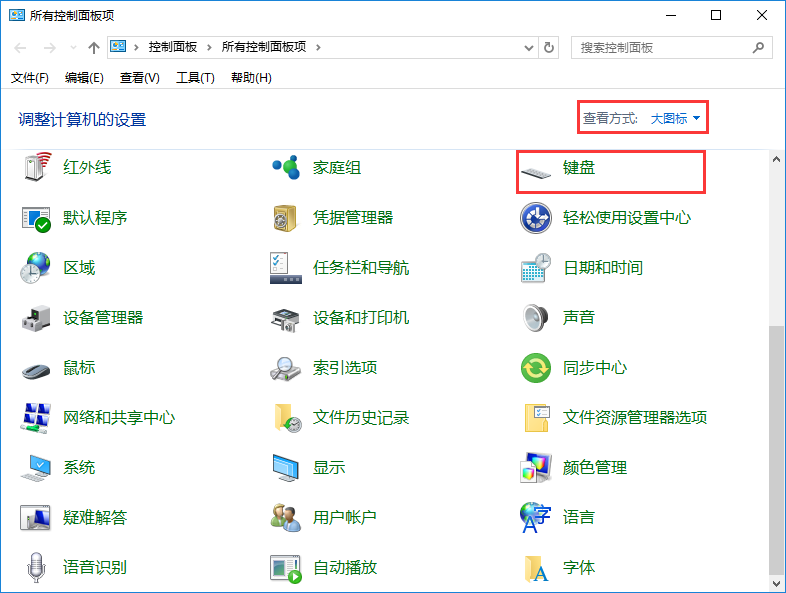Open the 网络和共享中心 icon
786x593 pixels.
[x=37, y=418]
